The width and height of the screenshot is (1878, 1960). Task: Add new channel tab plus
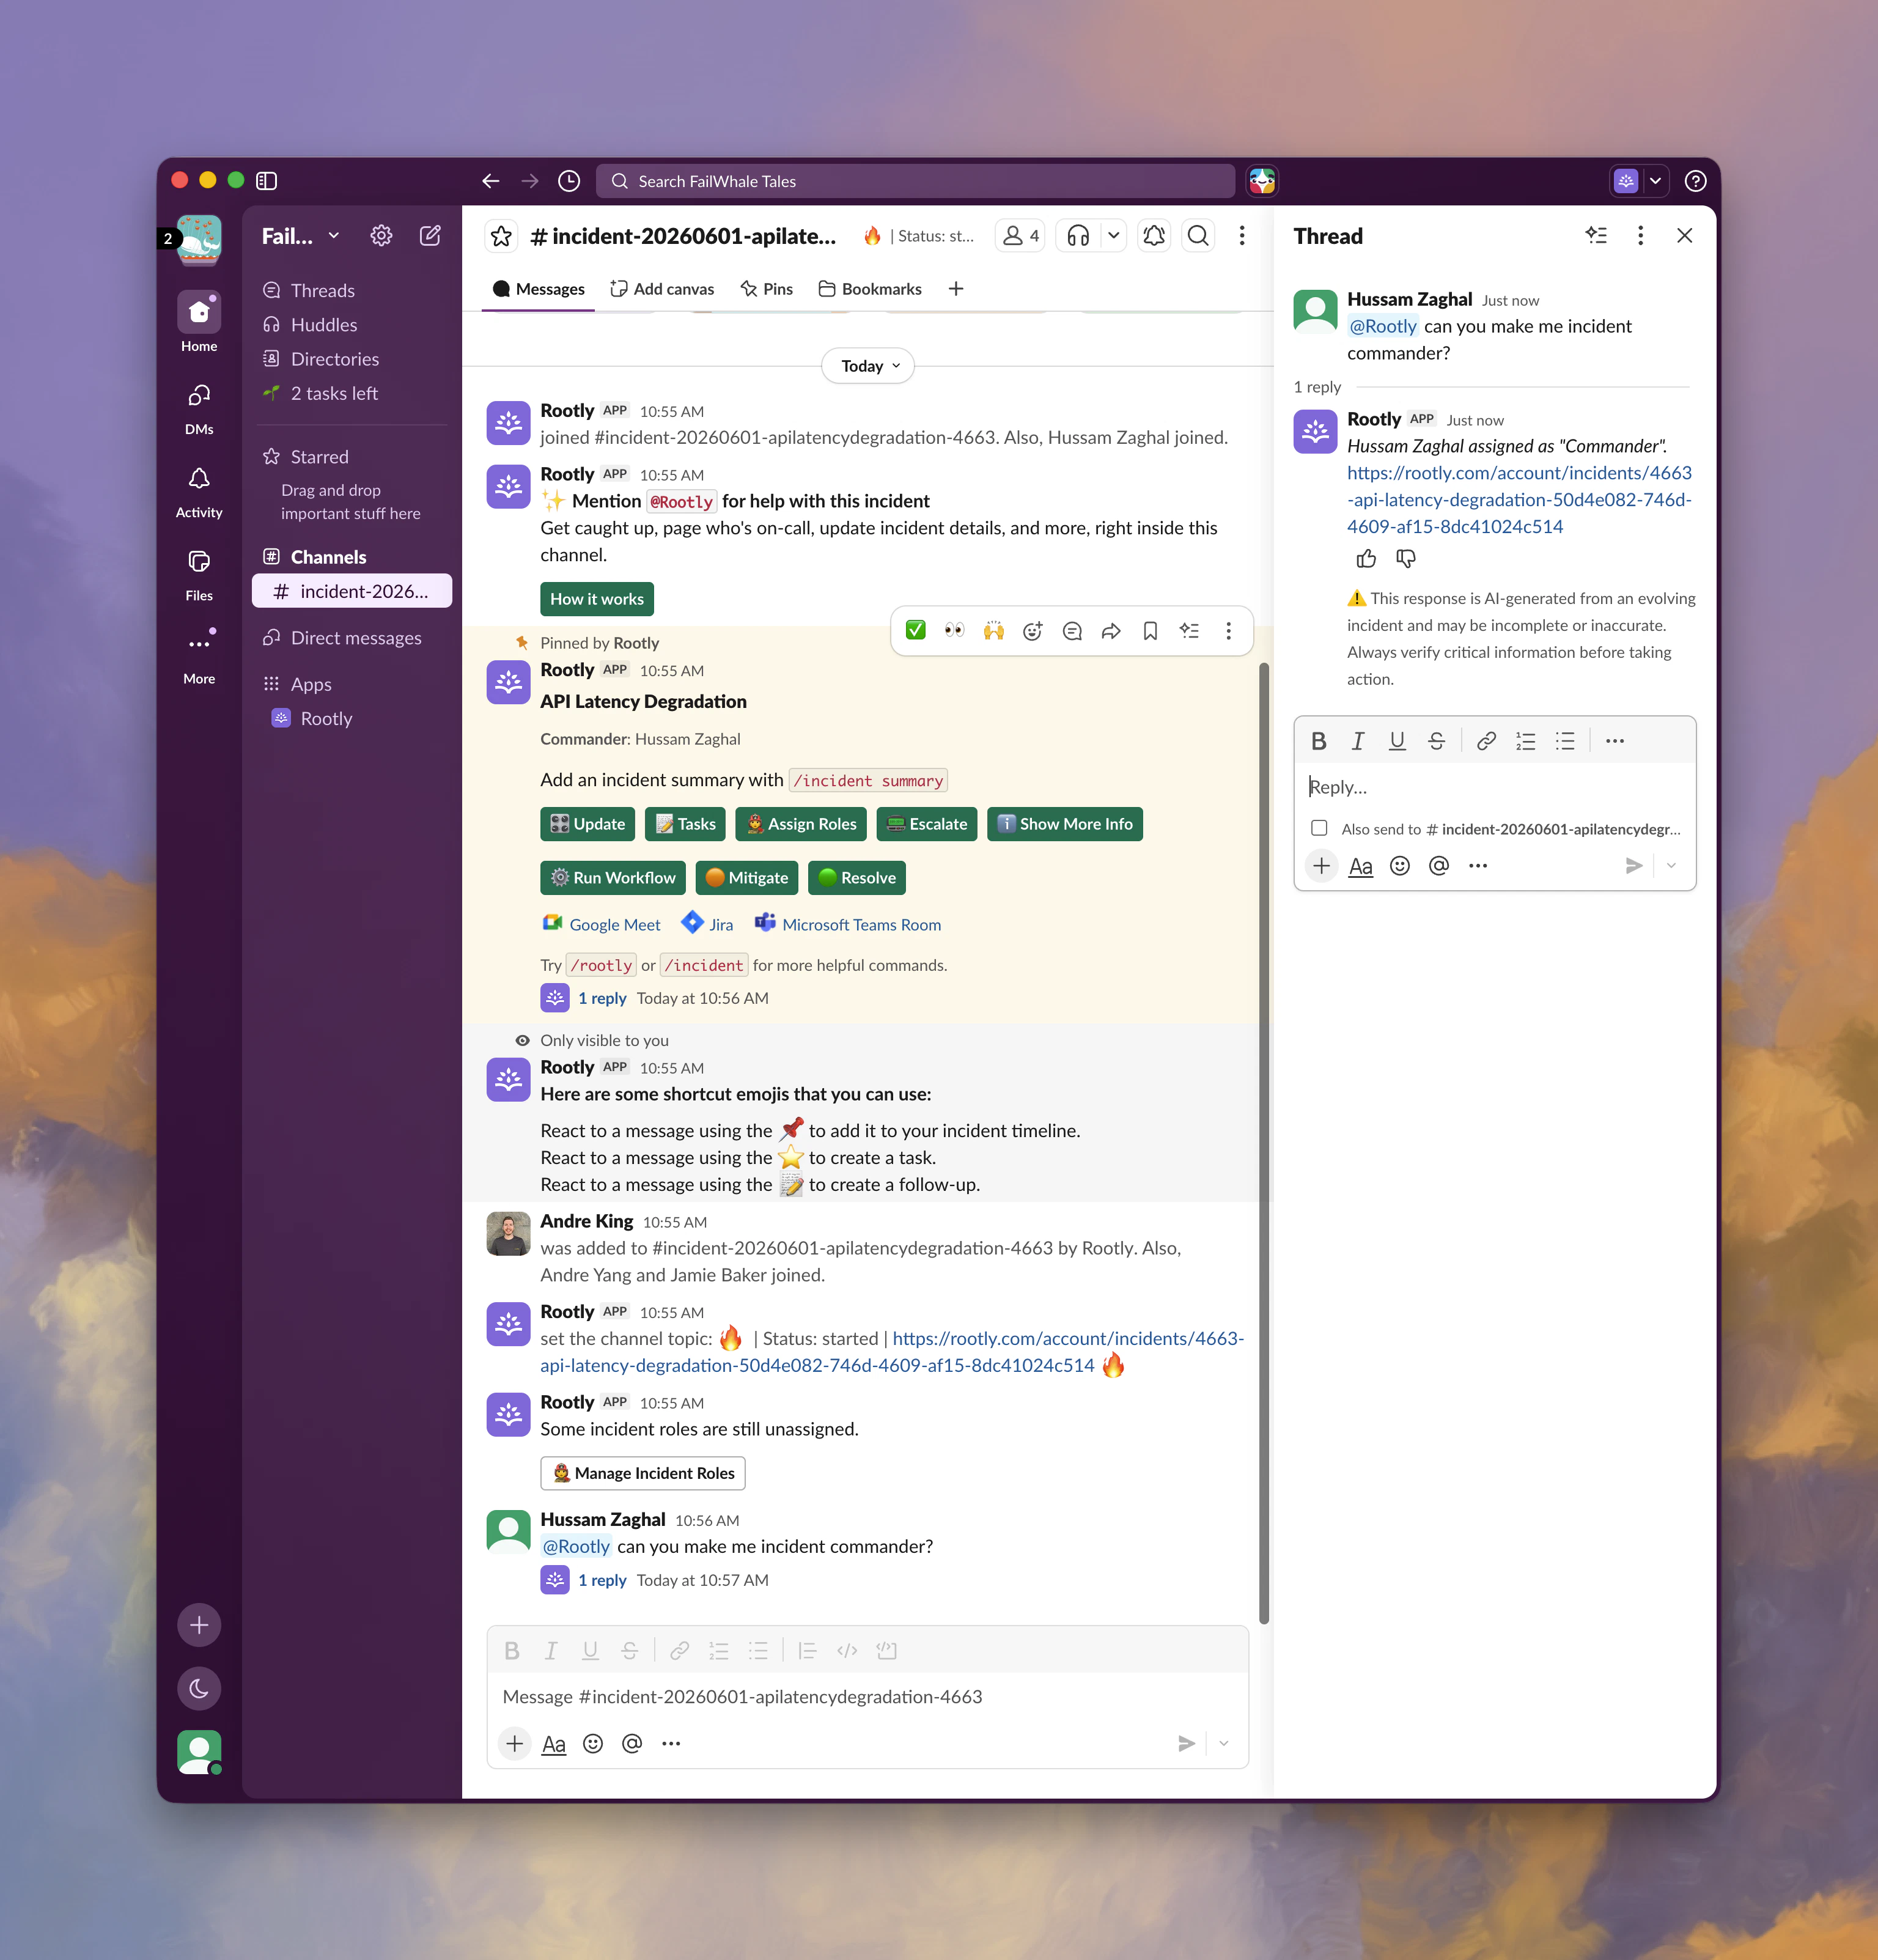coord(956,289)
